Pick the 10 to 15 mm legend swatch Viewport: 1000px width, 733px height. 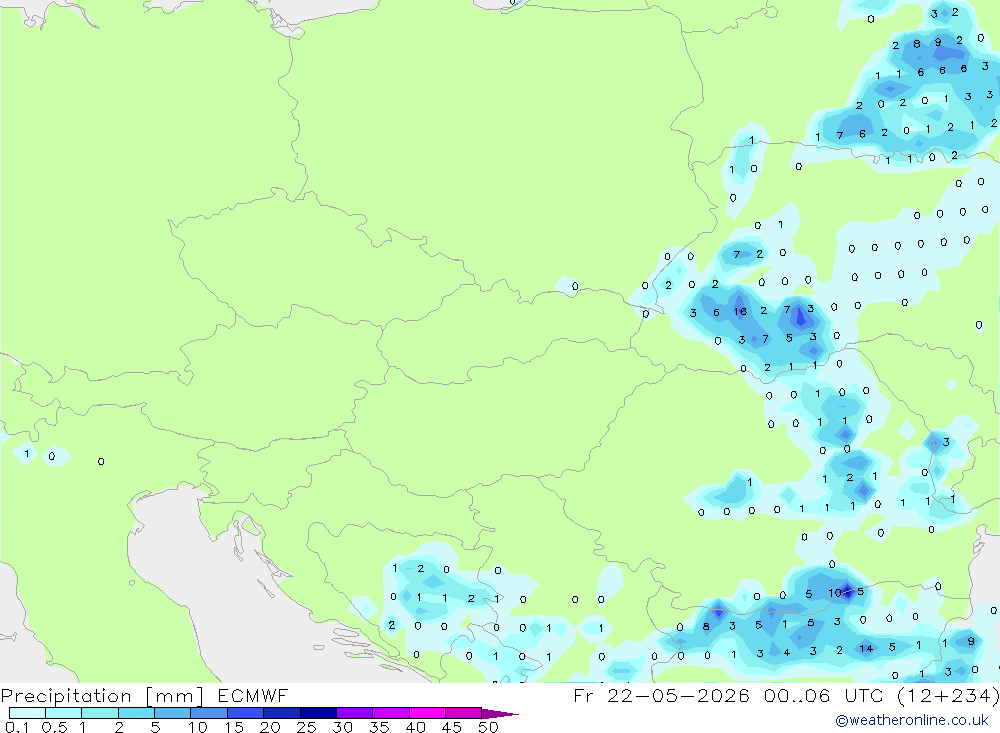209,713
